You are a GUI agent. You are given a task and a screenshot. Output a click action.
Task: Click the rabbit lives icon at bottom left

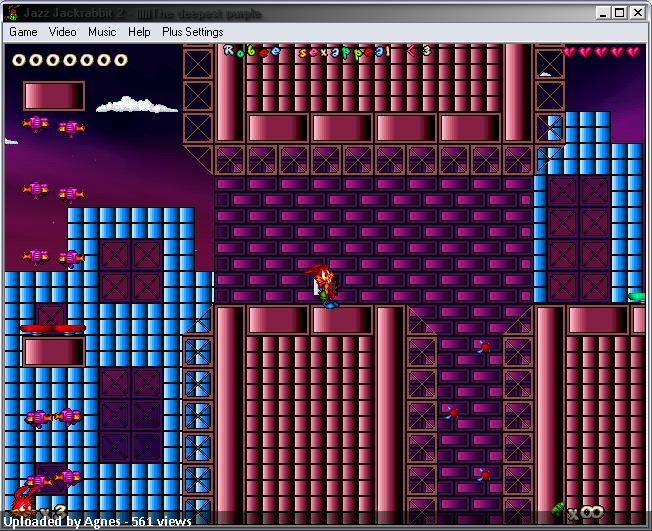24,502
